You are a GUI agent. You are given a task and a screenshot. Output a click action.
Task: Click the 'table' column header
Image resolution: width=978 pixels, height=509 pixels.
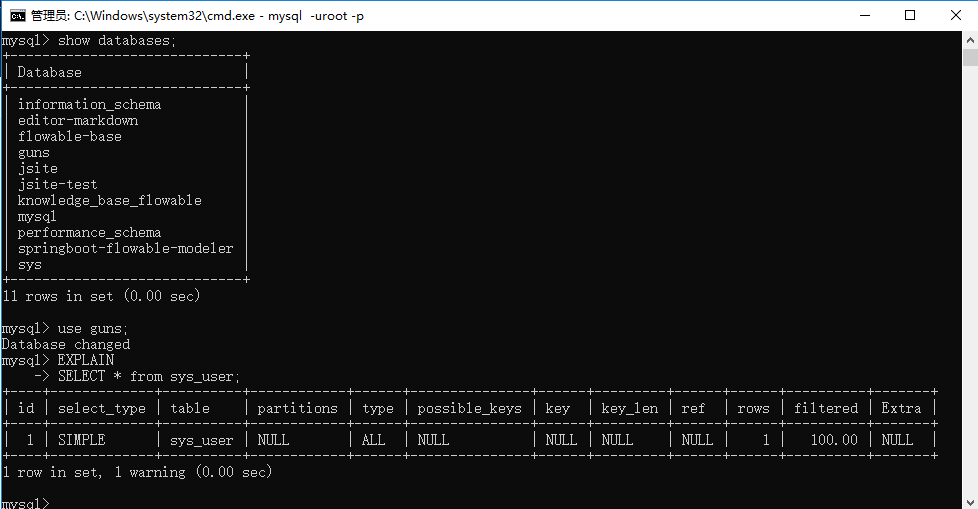(190, 408)
